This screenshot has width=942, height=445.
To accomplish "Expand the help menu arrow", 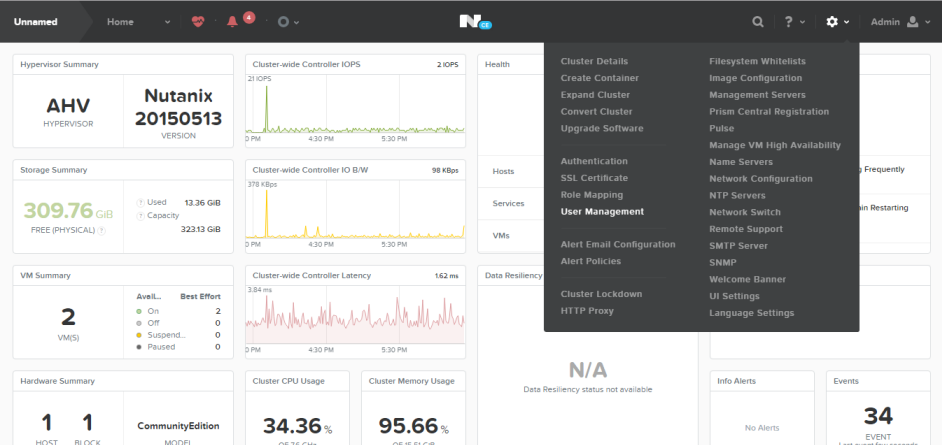I will (x=803, y=22).
